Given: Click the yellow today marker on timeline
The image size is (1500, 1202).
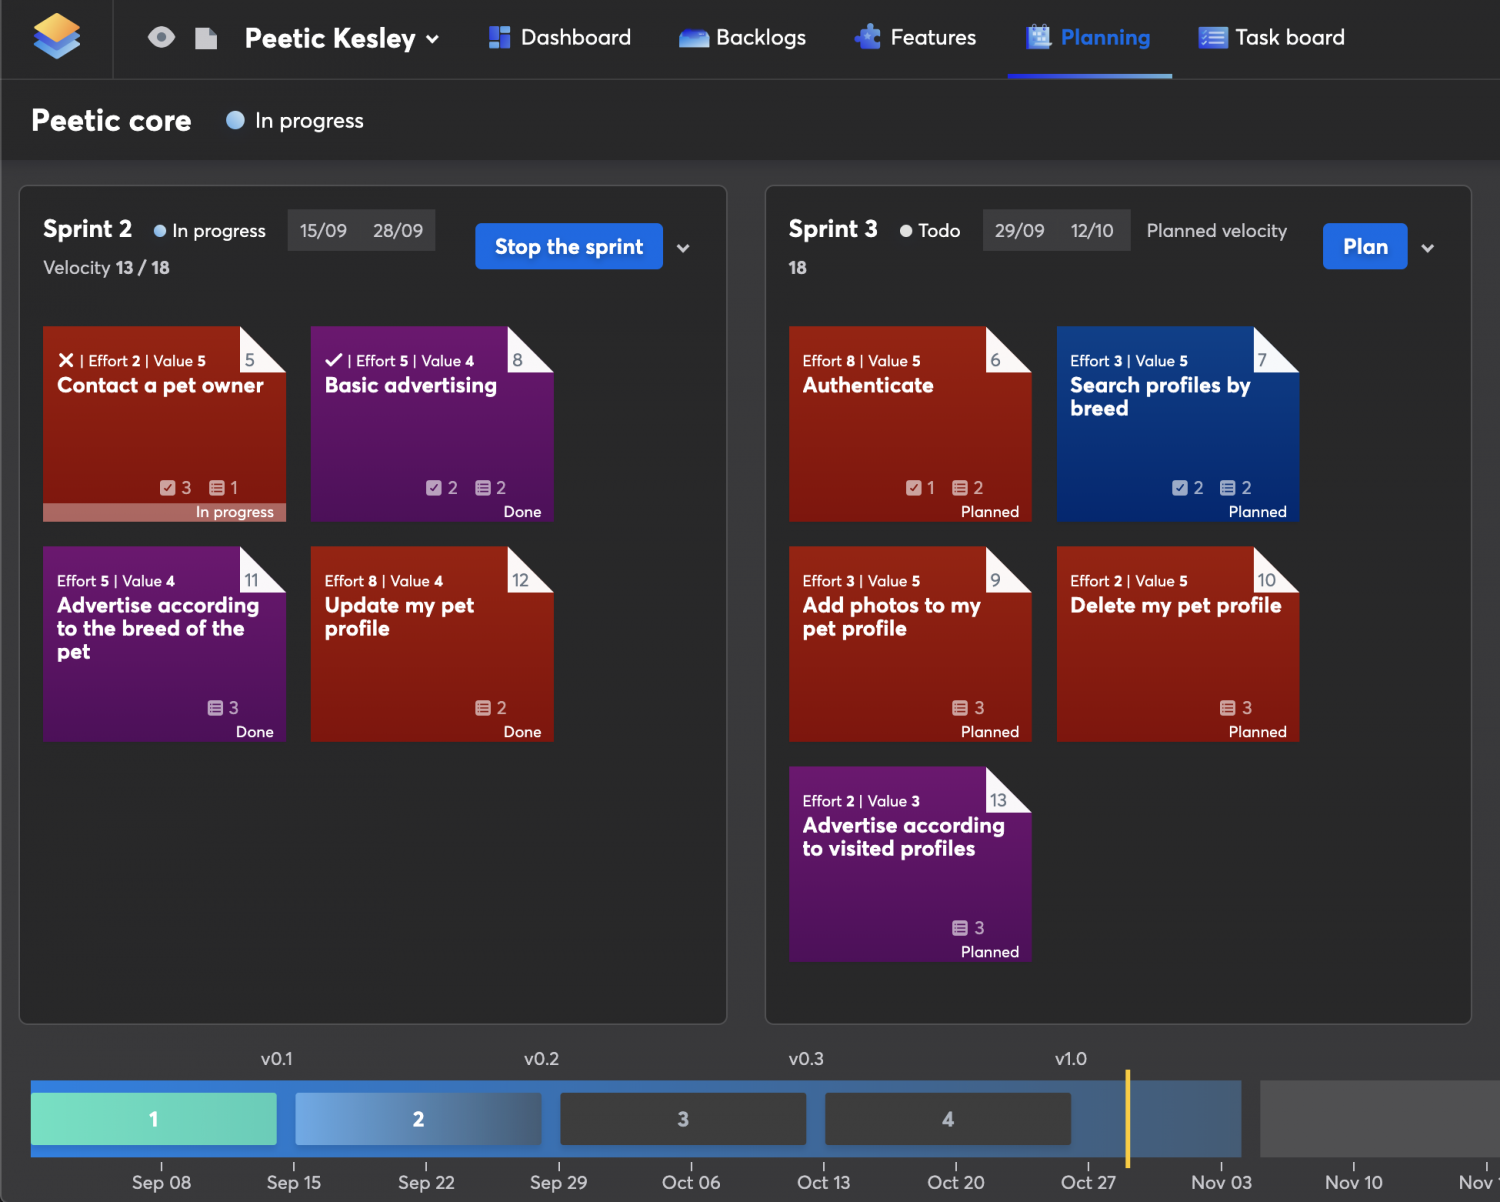Looking at the screenshot, I should [x=1127, y=1118].
